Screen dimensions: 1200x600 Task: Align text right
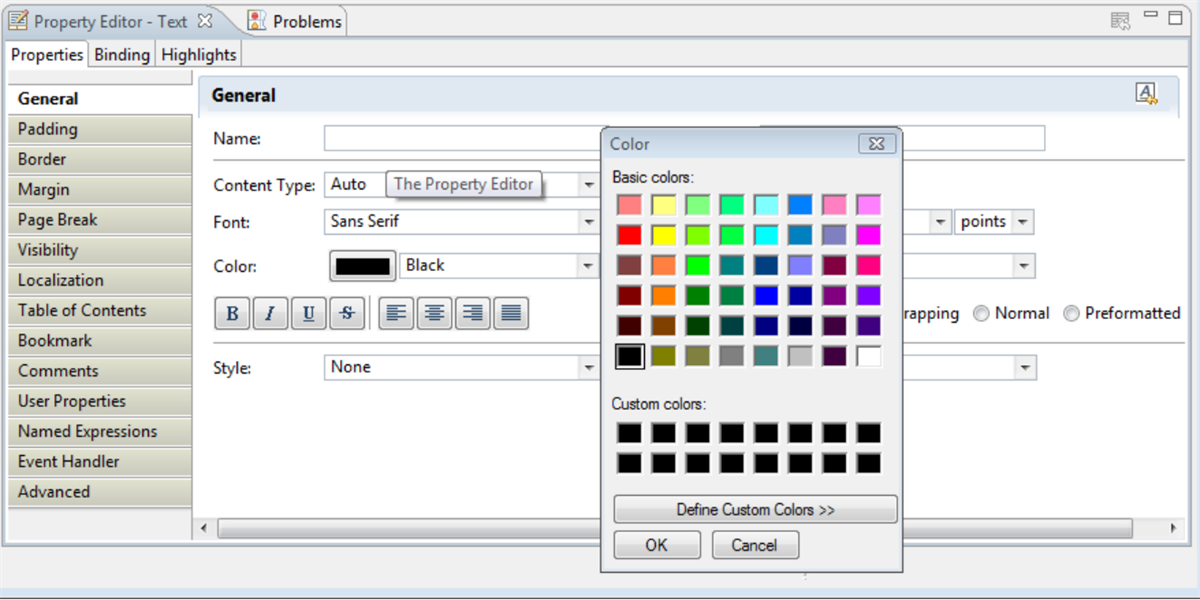[473, 314]
